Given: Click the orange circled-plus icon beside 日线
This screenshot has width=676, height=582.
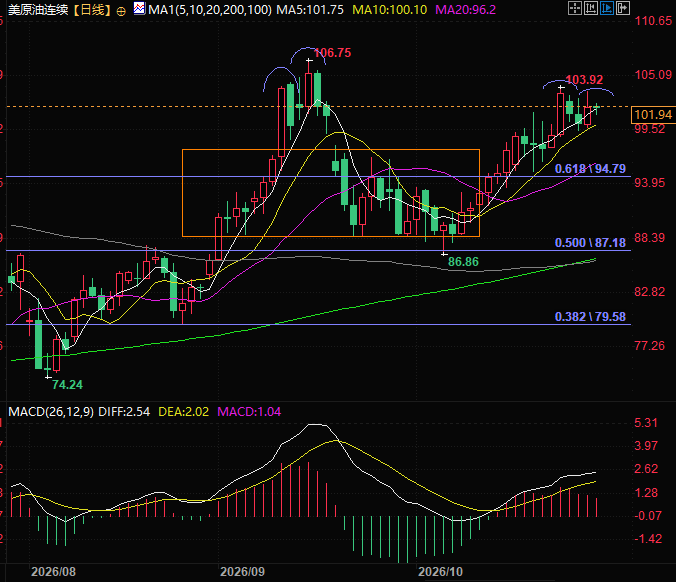Looking at the screenshot, I should click(x=121, y=11).
